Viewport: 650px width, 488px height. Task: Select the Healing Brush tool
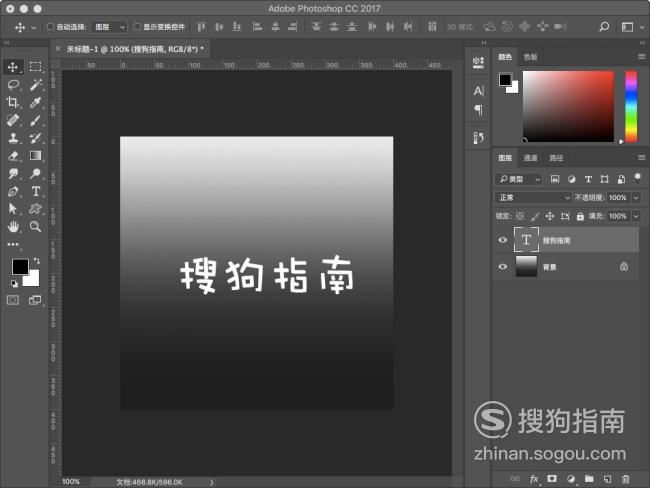[13, 120]
